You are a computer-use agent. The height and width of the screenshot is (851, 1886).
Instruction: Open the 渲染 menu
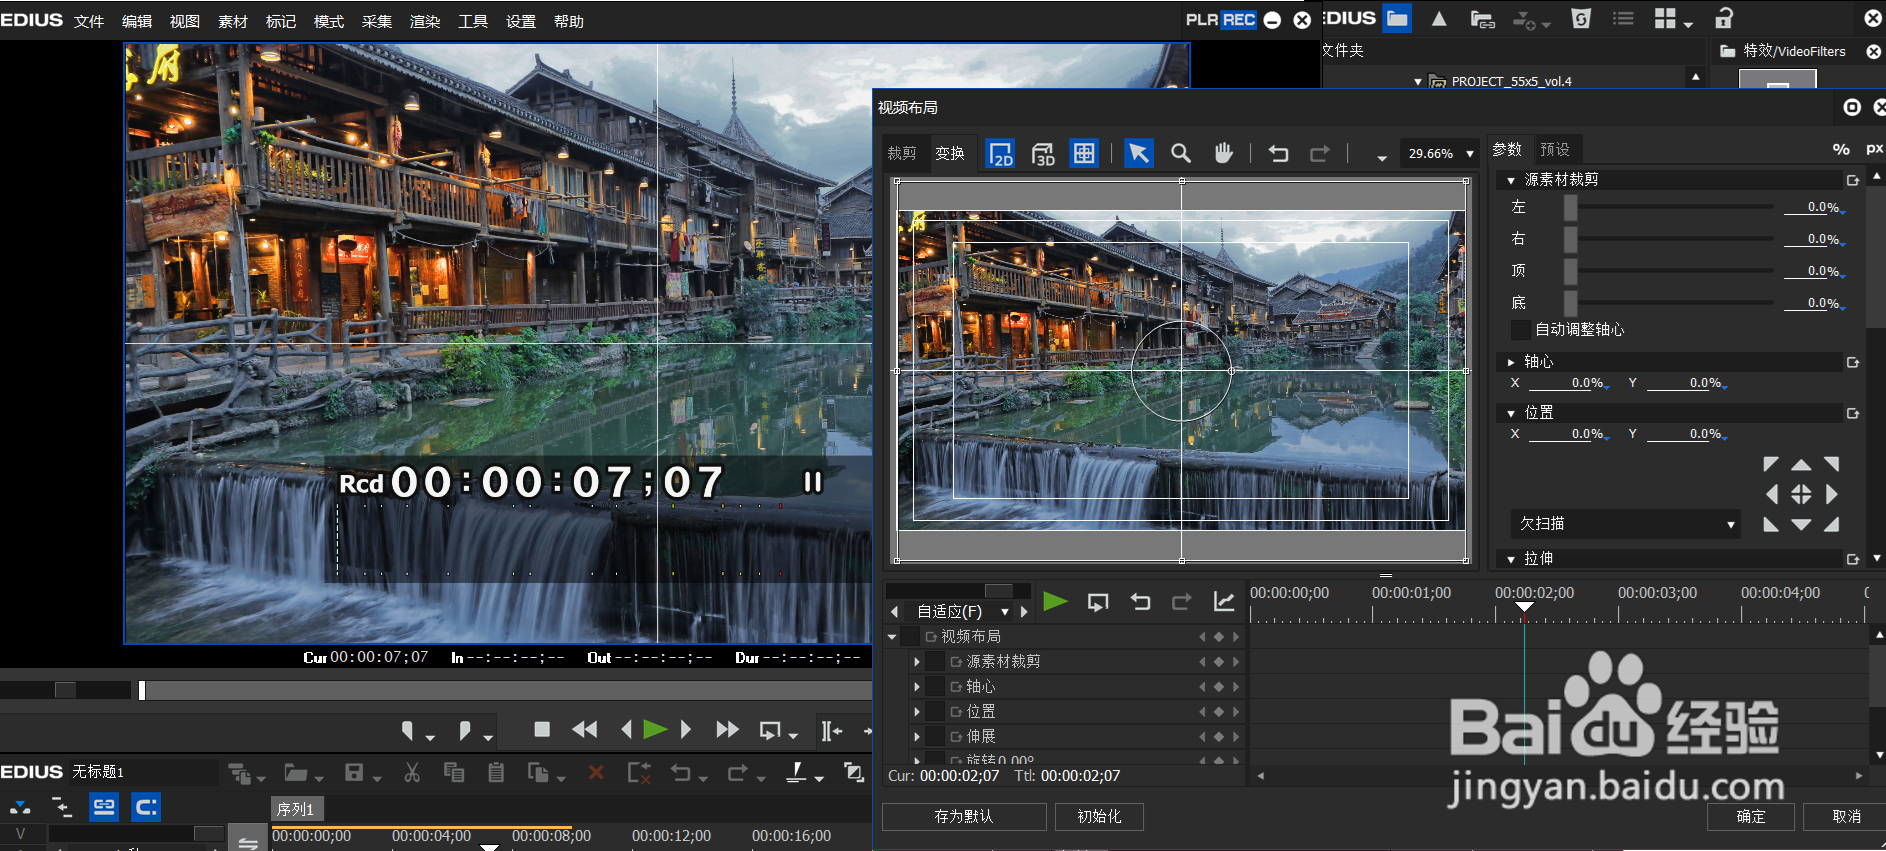tap(425, 21)
